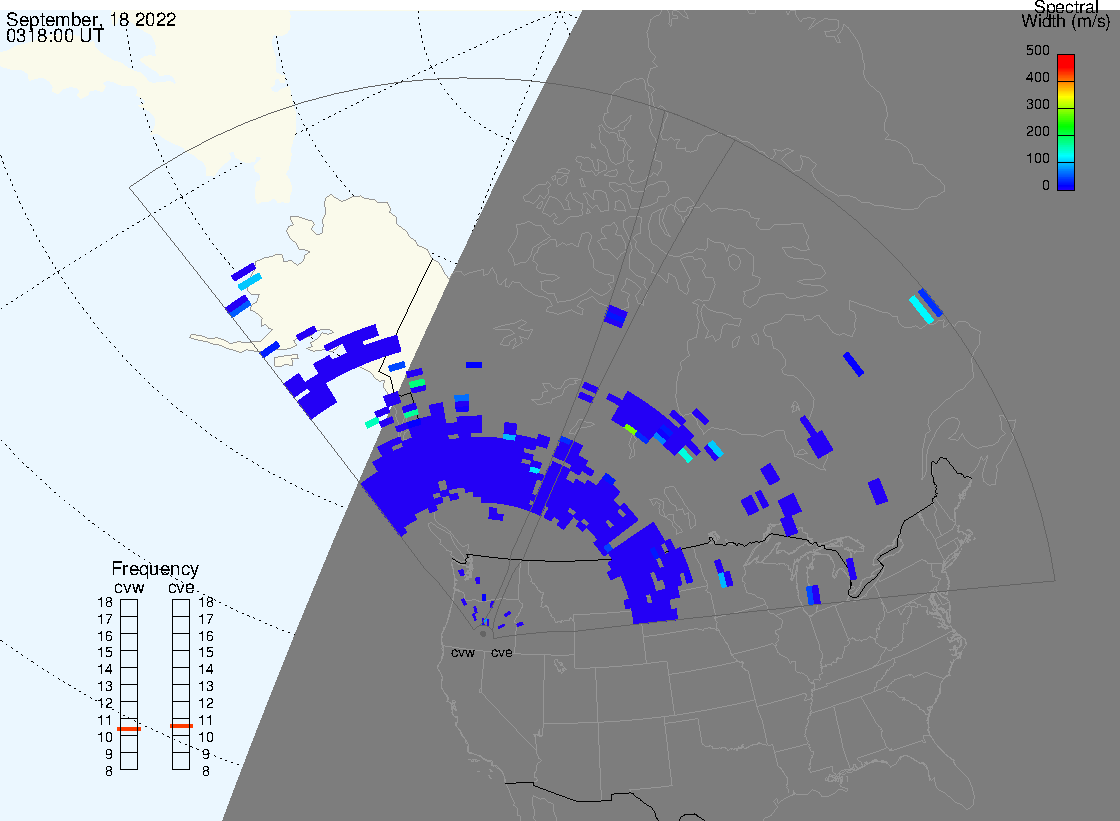
Task: Click the spectral width color bar
Action: pos(1066,122)
